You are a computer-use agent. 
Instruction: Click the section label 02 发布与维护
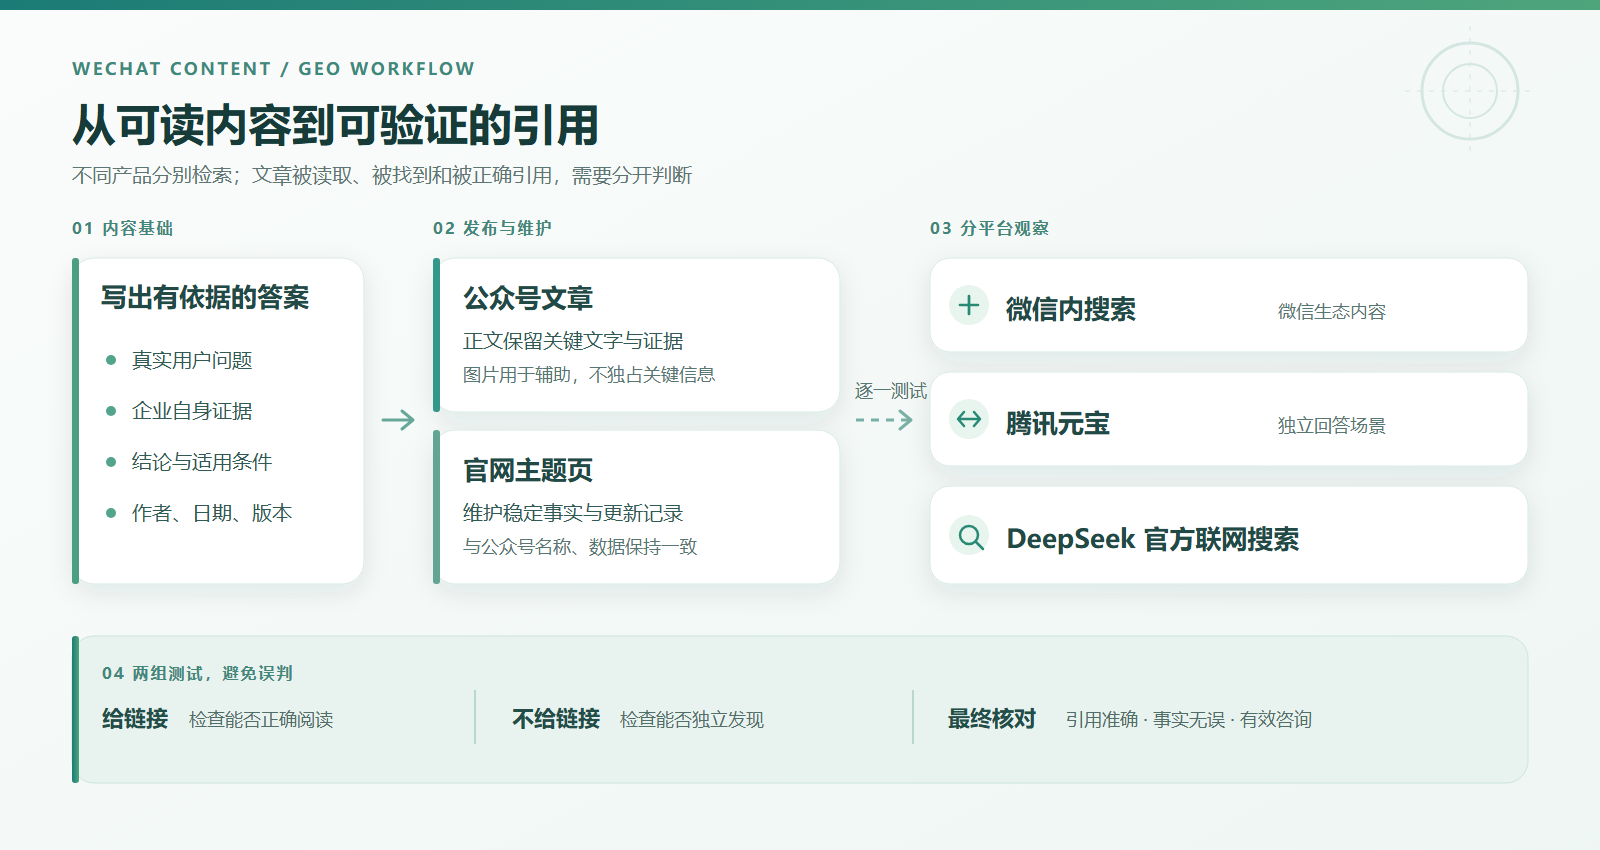coord(492,228)
